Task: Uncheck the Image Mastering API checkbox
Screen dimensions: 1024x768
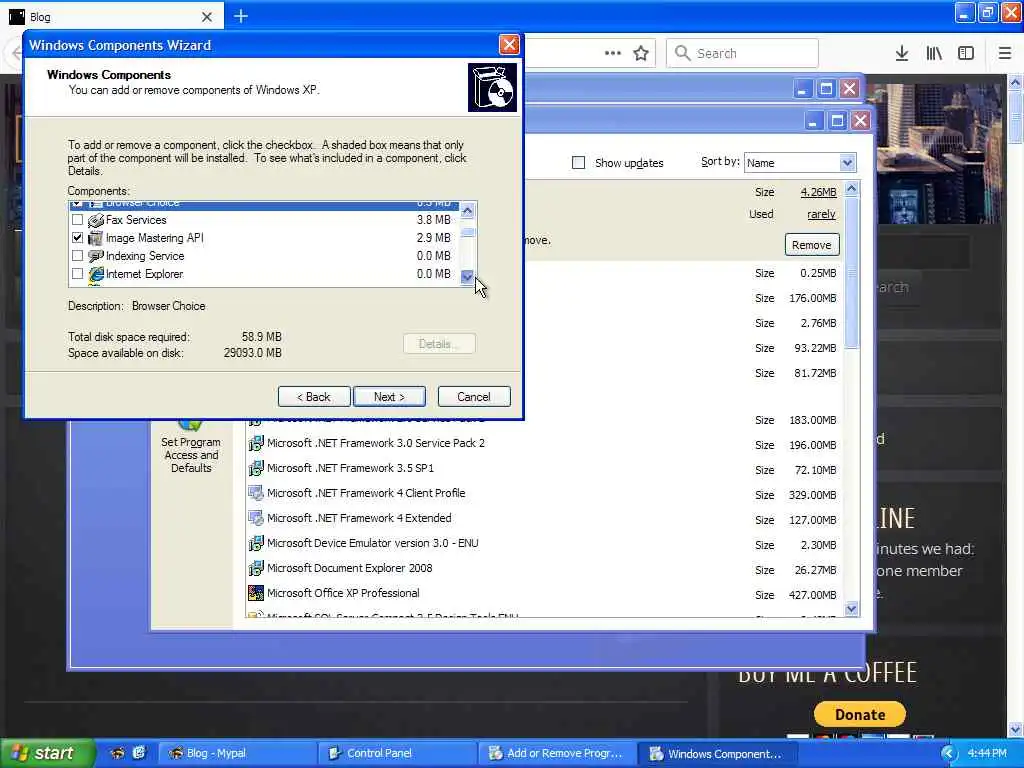Action: (x=78, y=238)
